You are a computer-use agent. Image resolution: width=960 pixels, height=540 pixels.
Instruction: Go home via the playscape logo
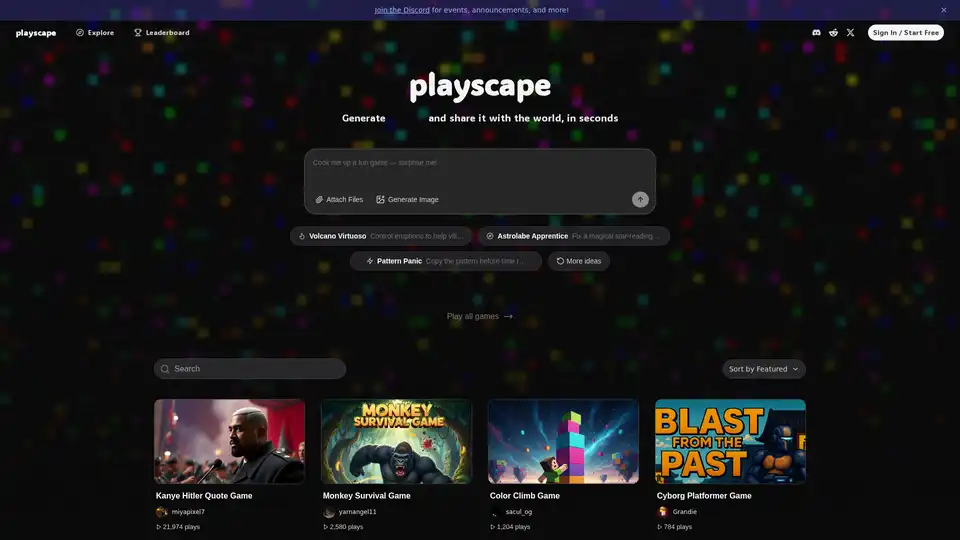click(36, 33)
